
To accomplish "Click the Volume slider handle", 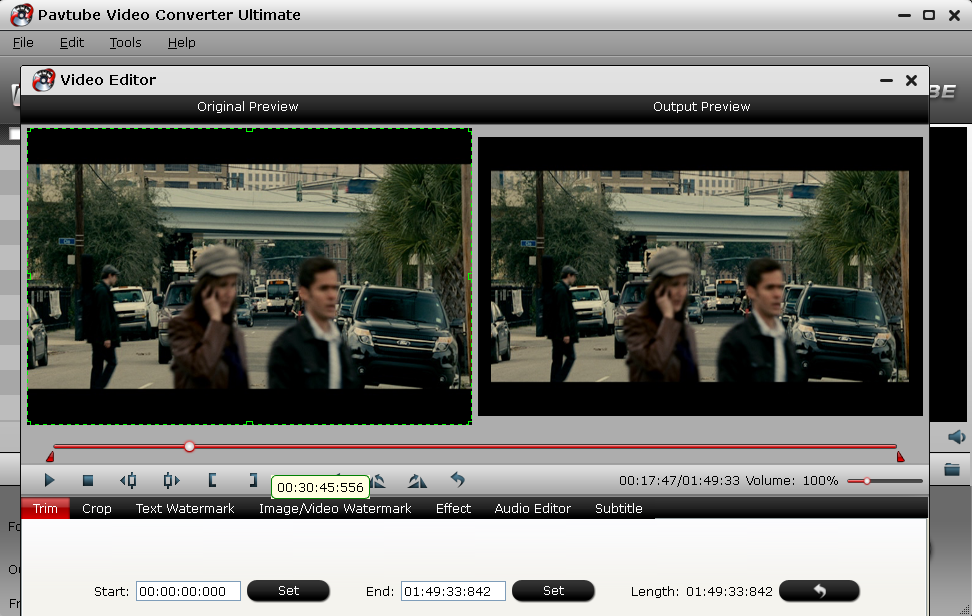I will point(867,481).
